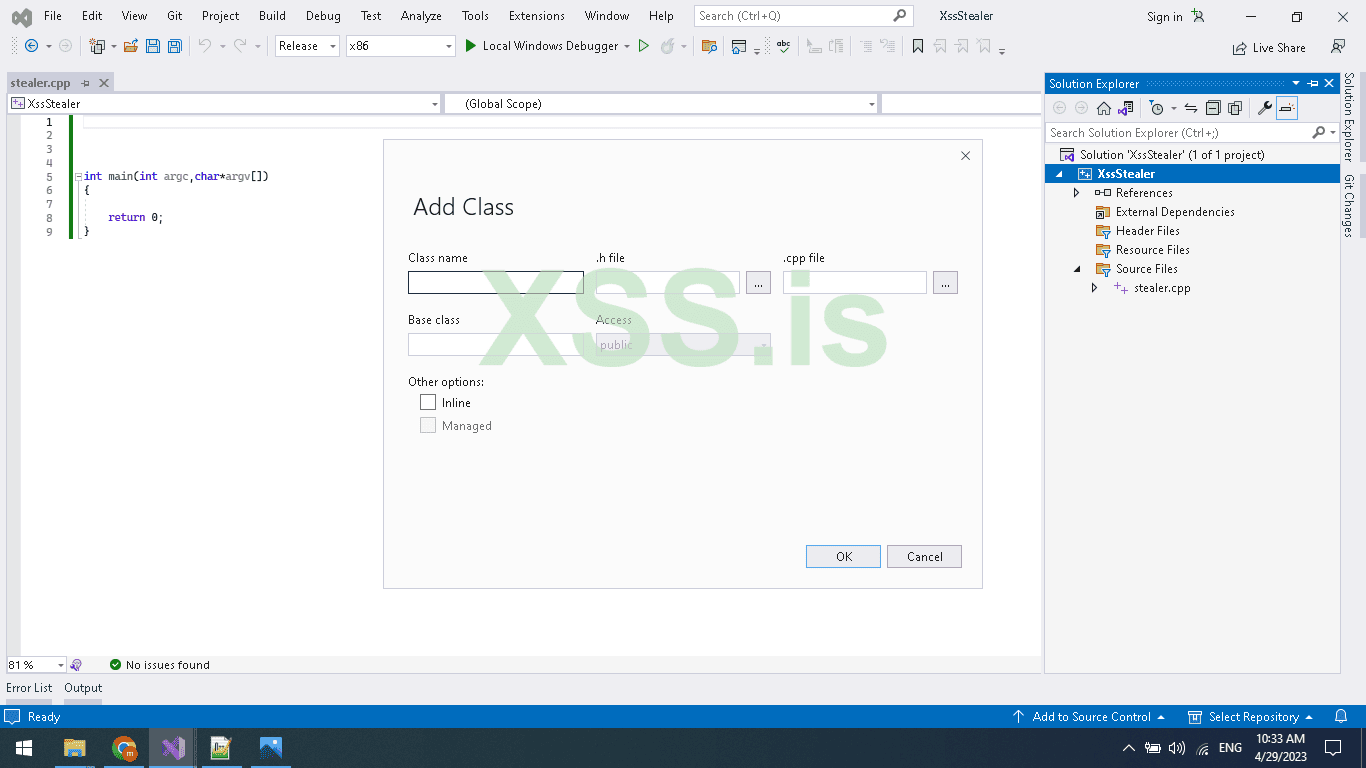Collapse the Source Files folder
The height and width of the screenshot is (768, 1366).
click(1077, 269)
